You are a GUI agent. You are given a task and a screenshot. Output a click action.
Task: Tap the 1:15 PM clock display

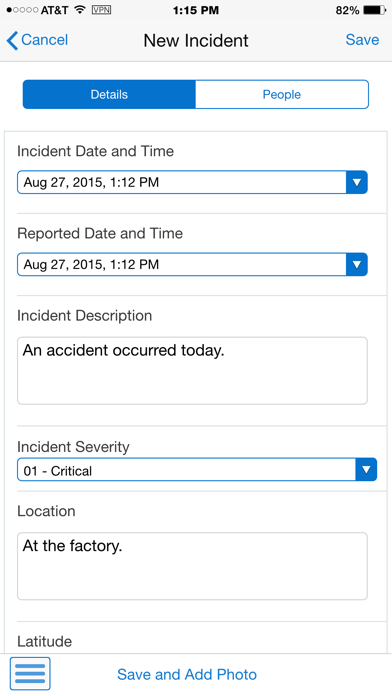(196, 10)
